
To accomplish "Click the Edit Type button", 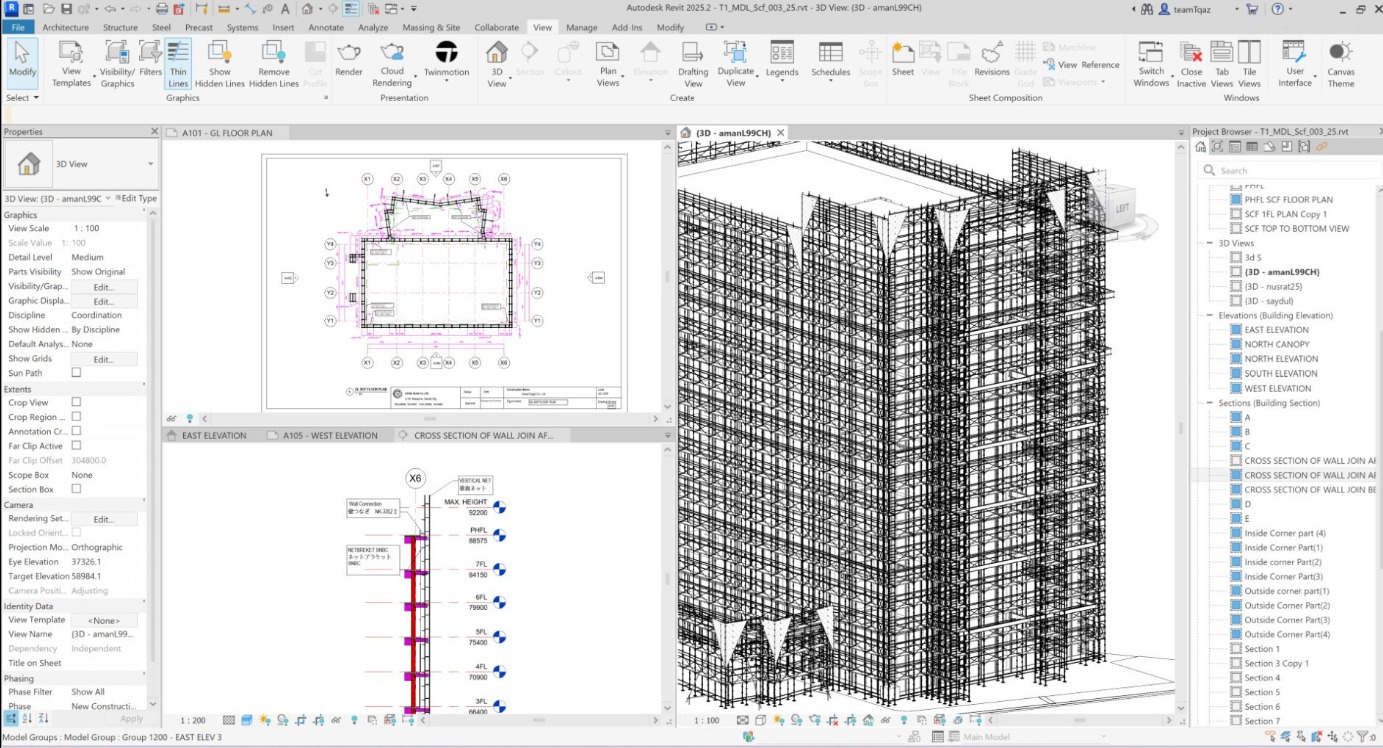I will 136,198.
